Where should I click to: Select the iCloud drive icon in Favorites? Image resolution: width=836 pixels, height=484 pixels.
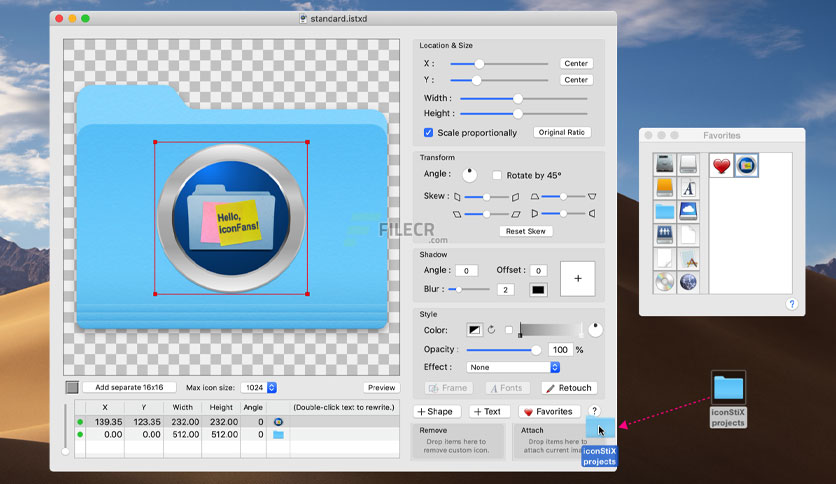(x=688, y=212)
